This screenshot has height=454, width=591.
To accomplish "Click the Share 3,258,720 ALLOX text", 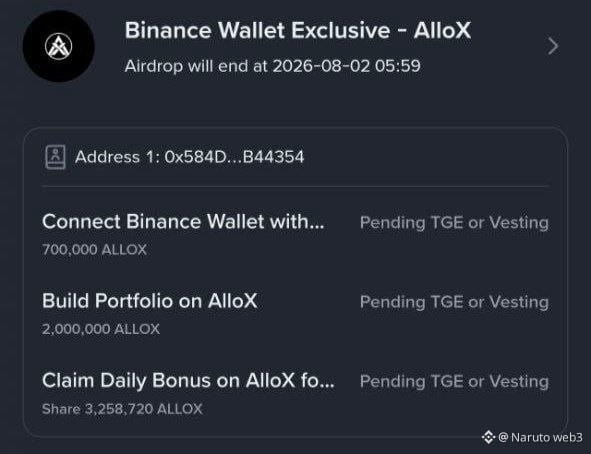I will click(122, 409).
